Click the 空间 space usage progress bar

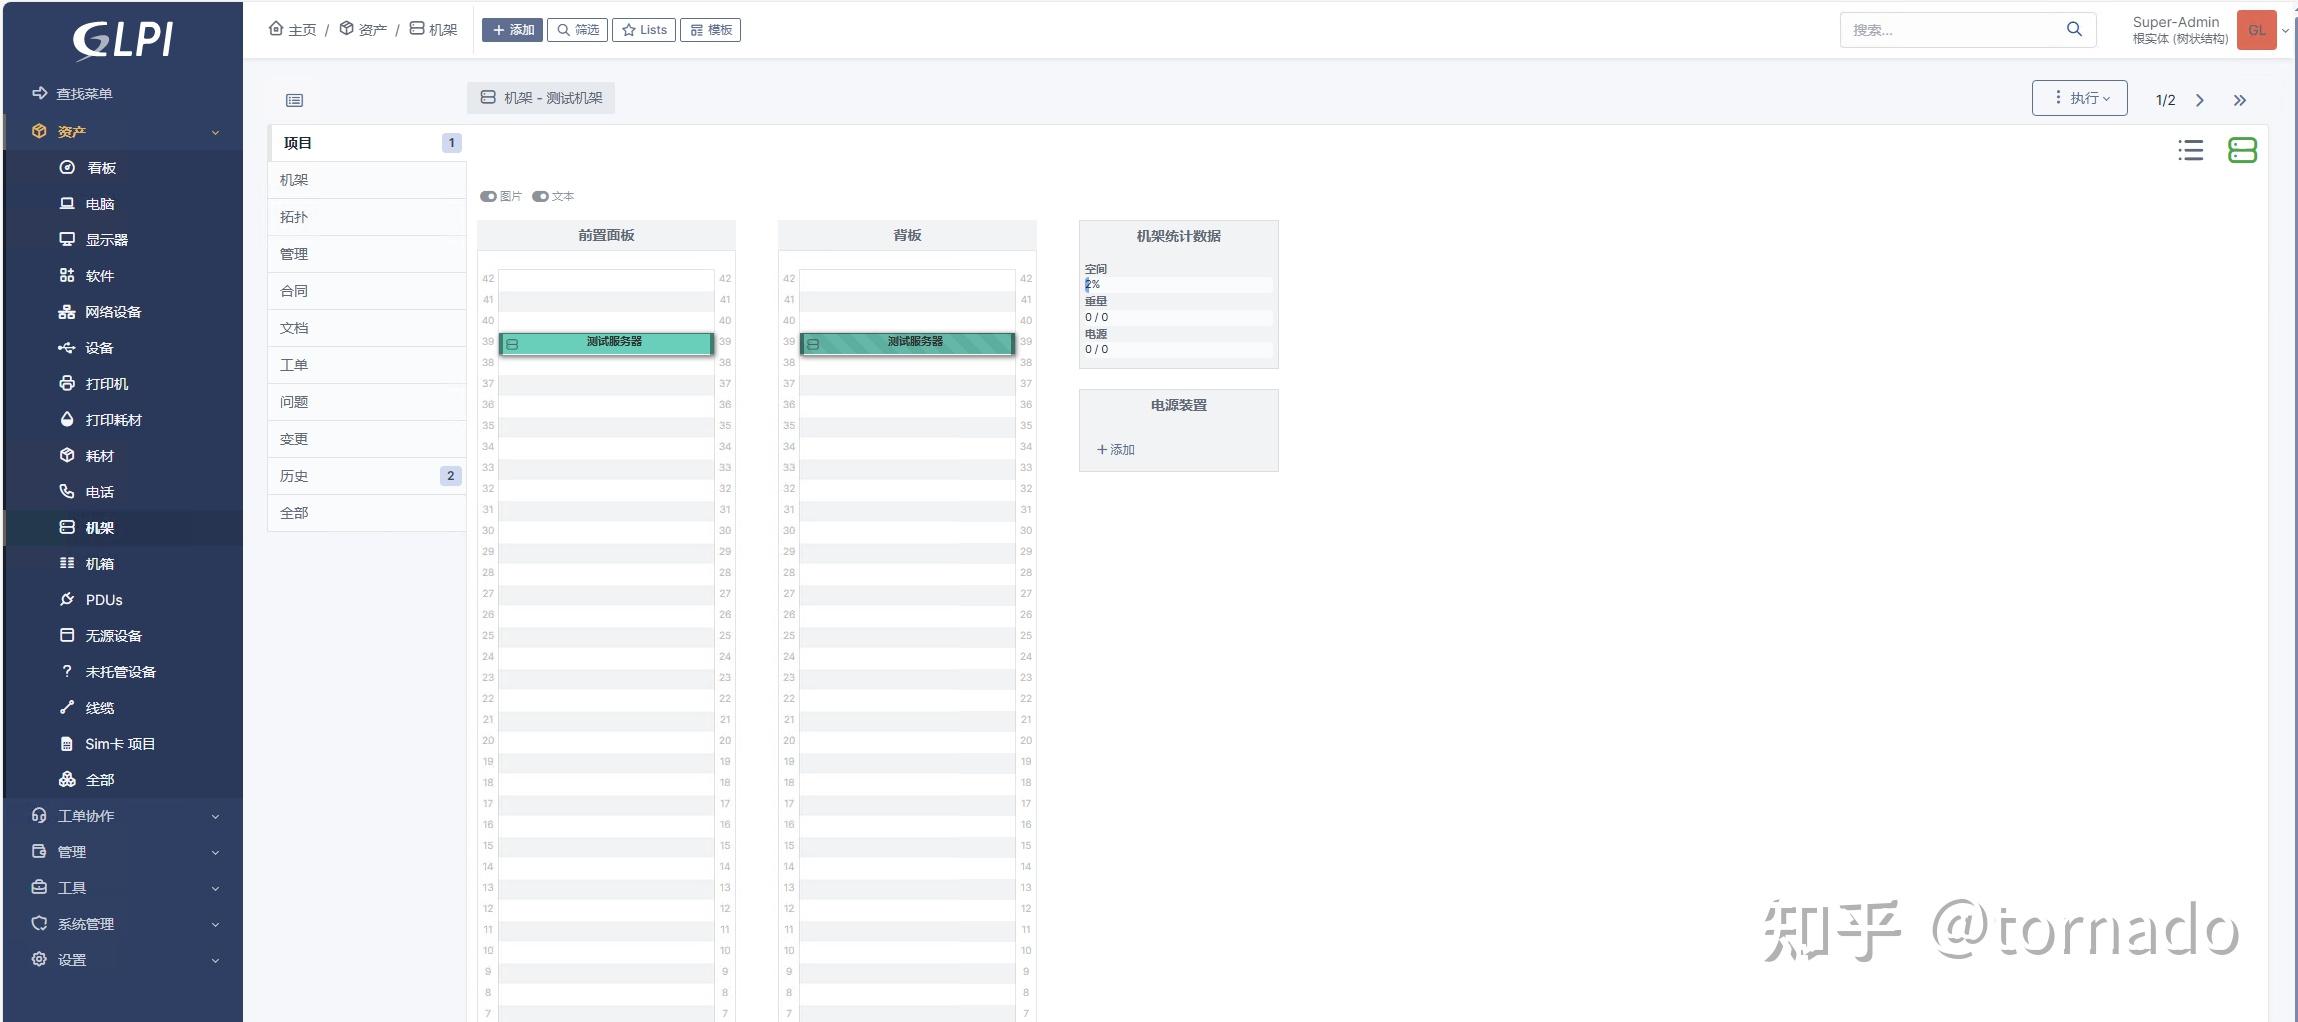coord(1178,285)
